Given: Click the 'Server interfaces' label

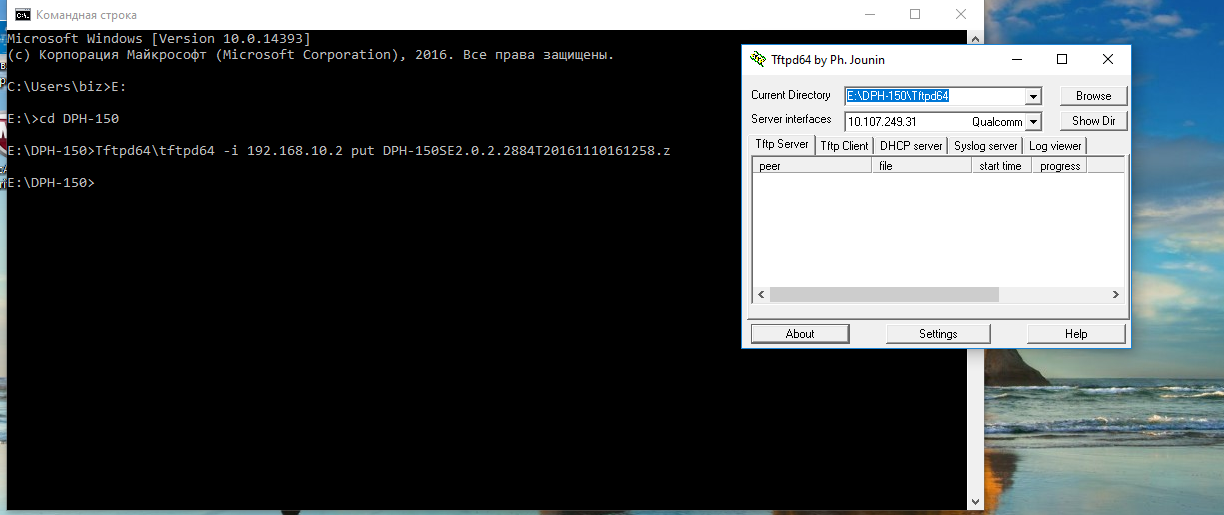Looking at the screenshot, I should pos(791,119).
